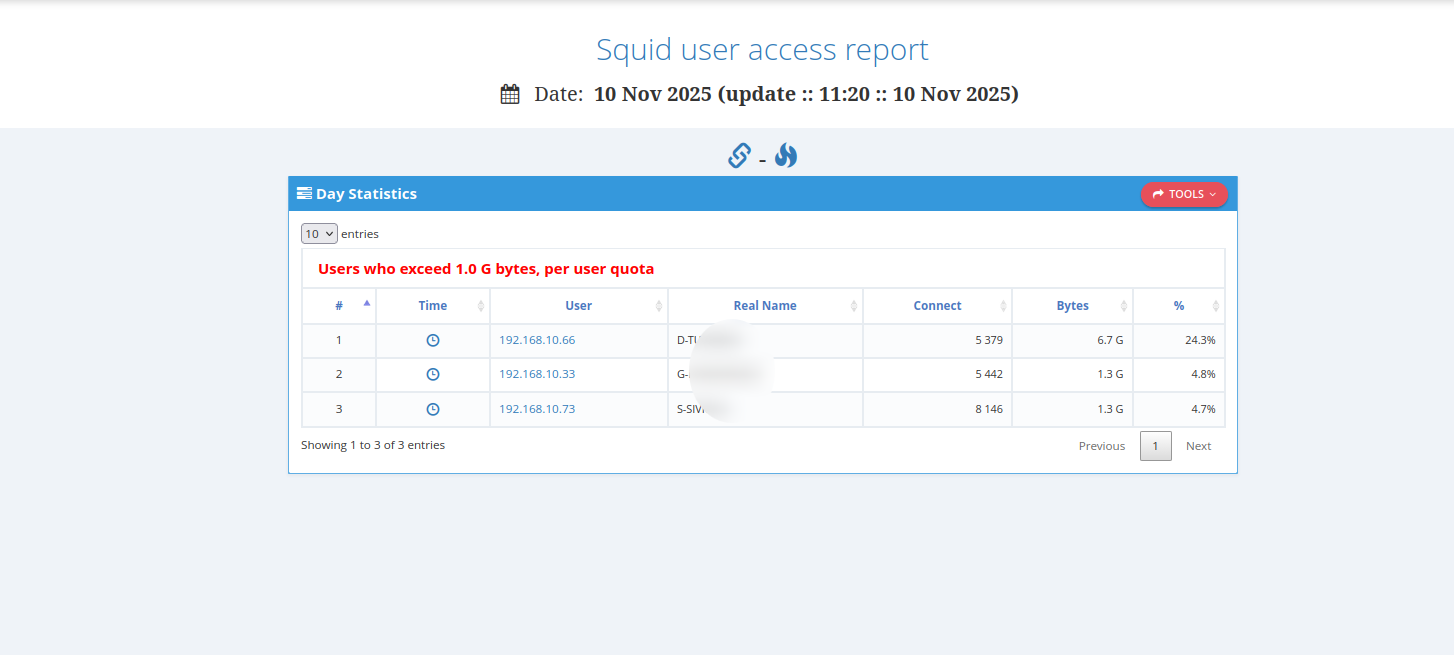This screenshot has width=1454, height=655.
Task: Open user link 192.168.10.66
Action: 537,340
